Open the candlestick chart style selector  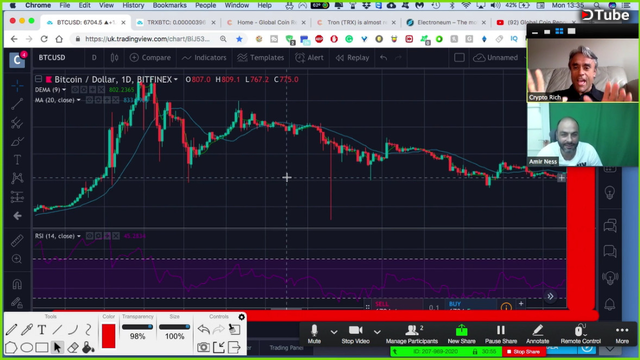(114, 58)
